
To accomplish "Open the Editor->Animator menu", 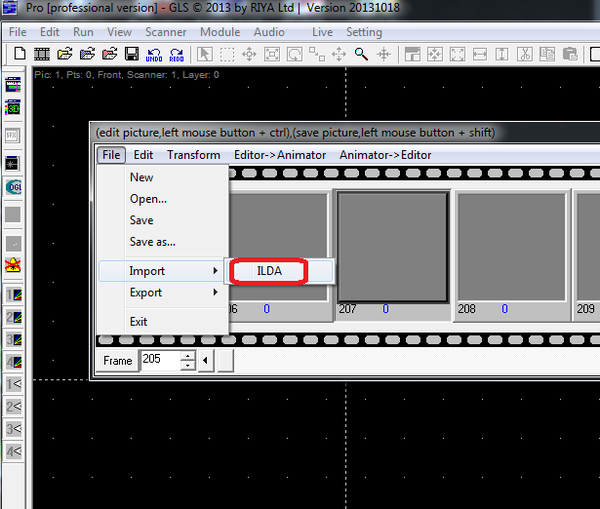I will (280, 155).
